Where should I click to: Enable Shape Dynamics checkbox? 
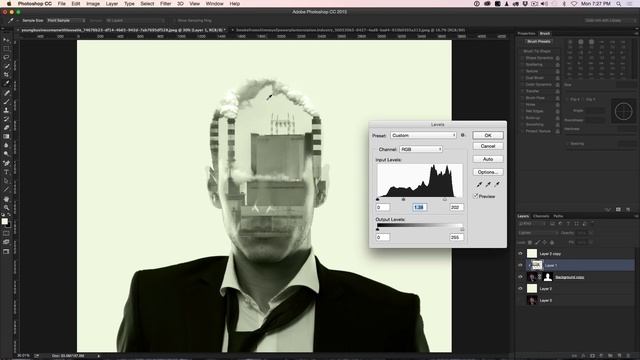coord(522,58)
